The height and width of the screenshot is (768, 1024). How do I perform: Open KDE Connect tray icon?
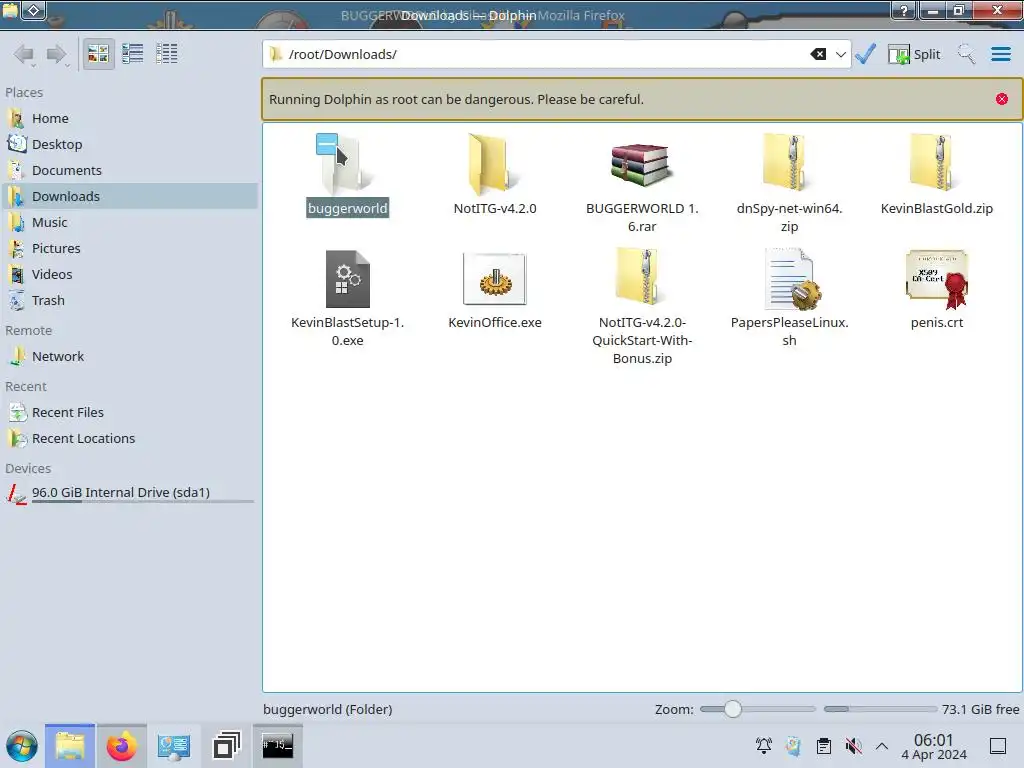(x=793, y=746)
